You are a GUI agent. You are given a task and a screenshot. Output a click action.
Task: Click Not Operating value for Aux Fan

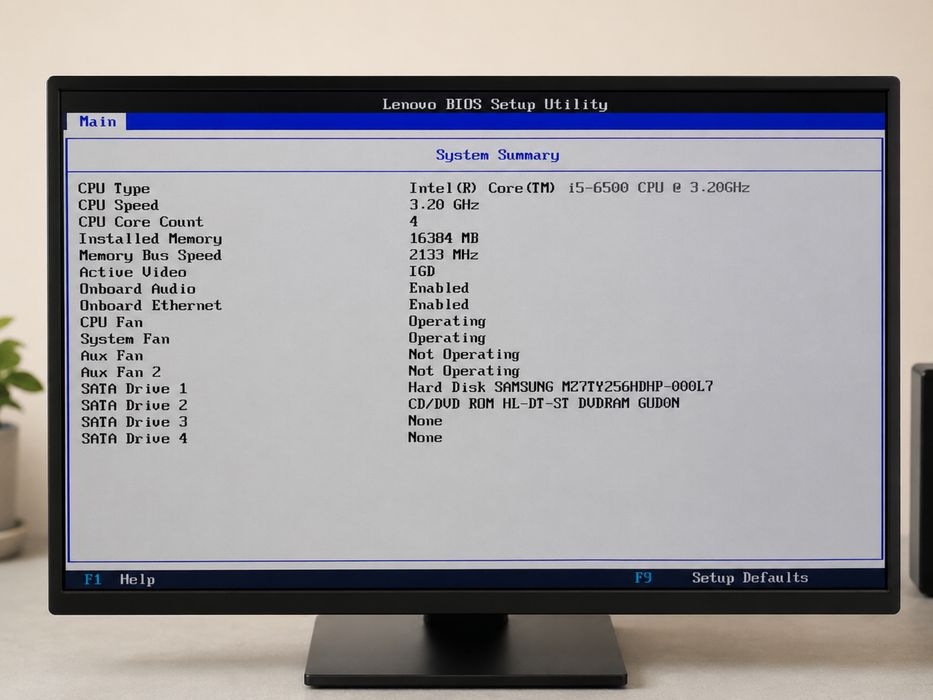464,355
